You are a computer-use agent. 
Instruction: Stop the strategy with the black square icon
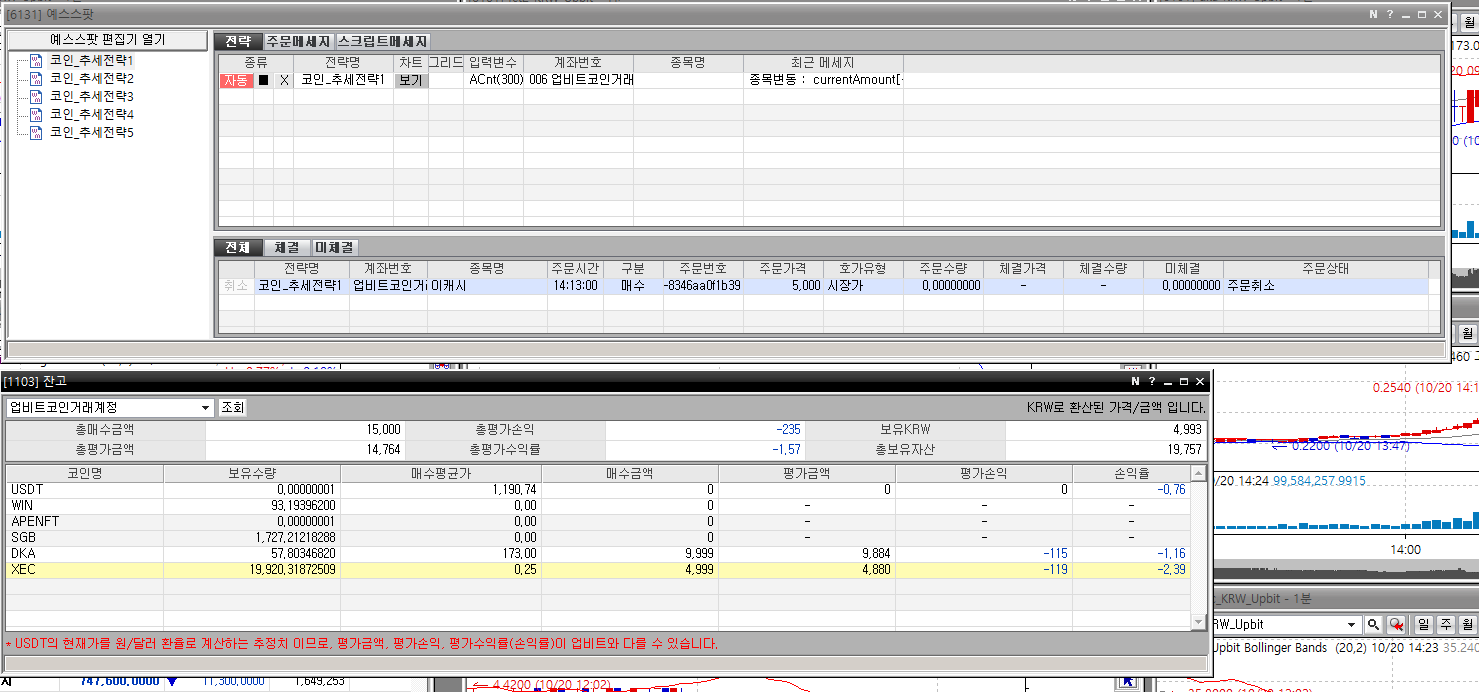tap(263, 80)
